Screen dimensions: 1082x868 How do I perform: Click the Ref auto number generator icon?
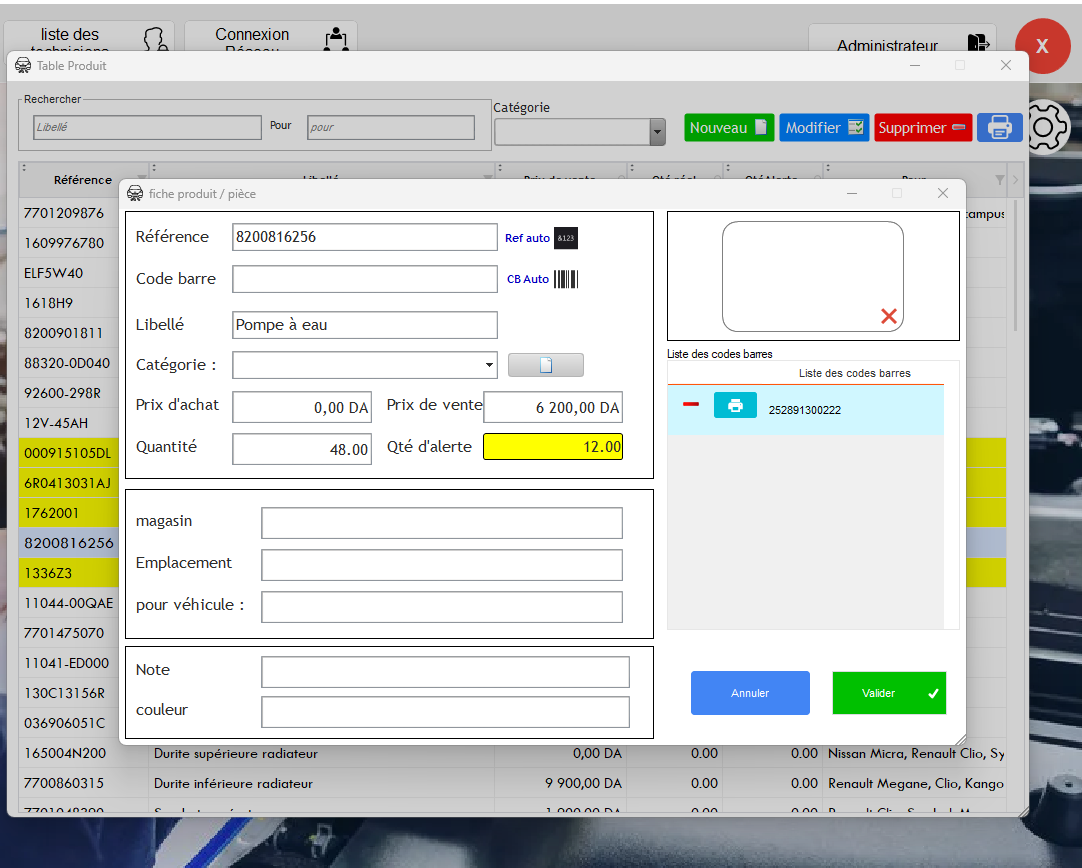pos(566,238)
